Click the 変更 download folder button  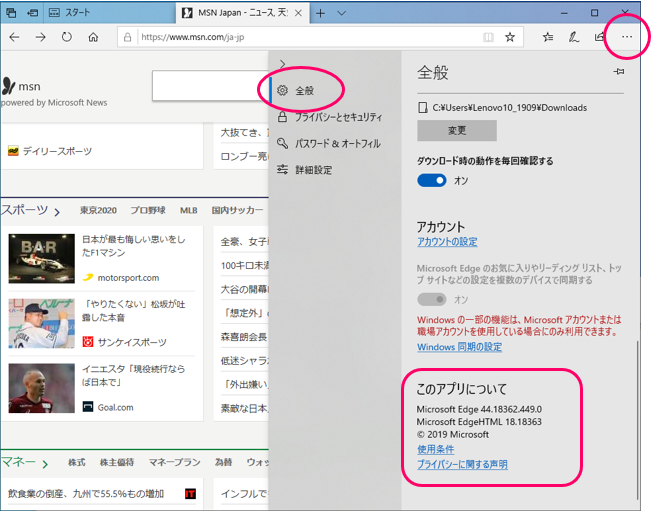click(457, 130)
